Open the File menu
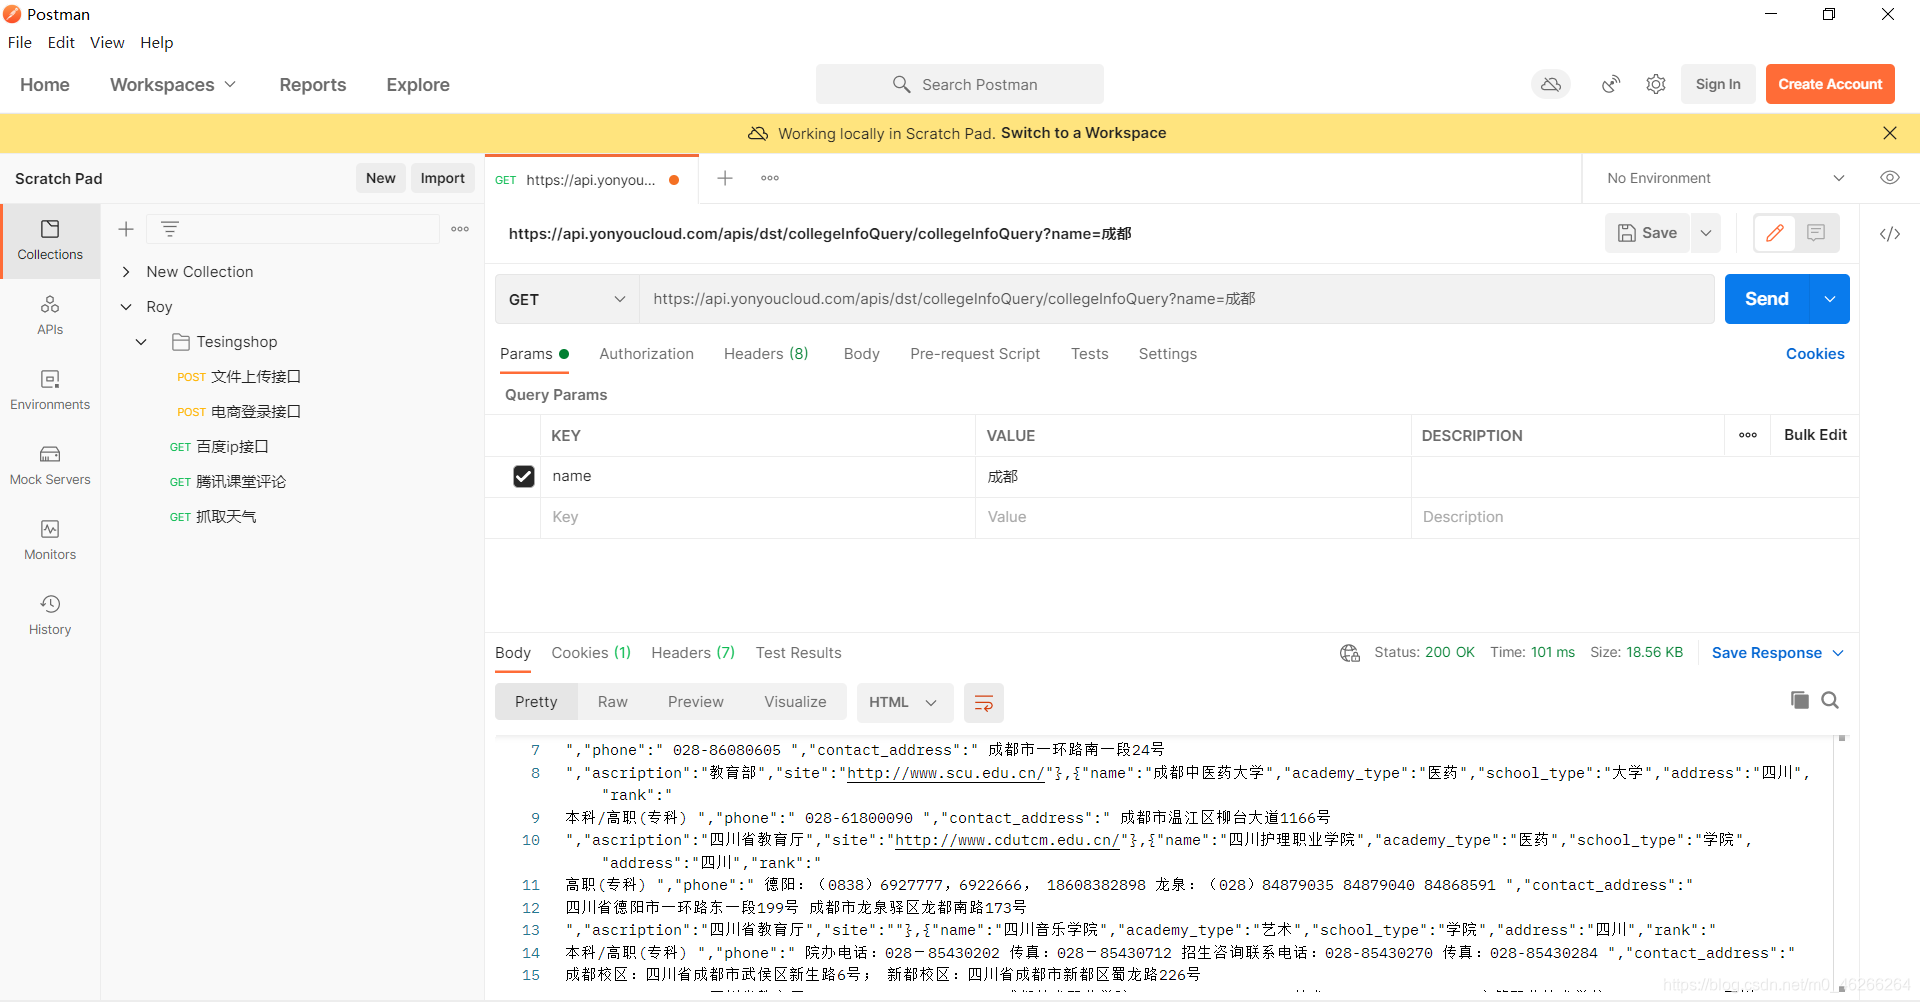The image size is (1920, 1003). (x=20, y=42)
